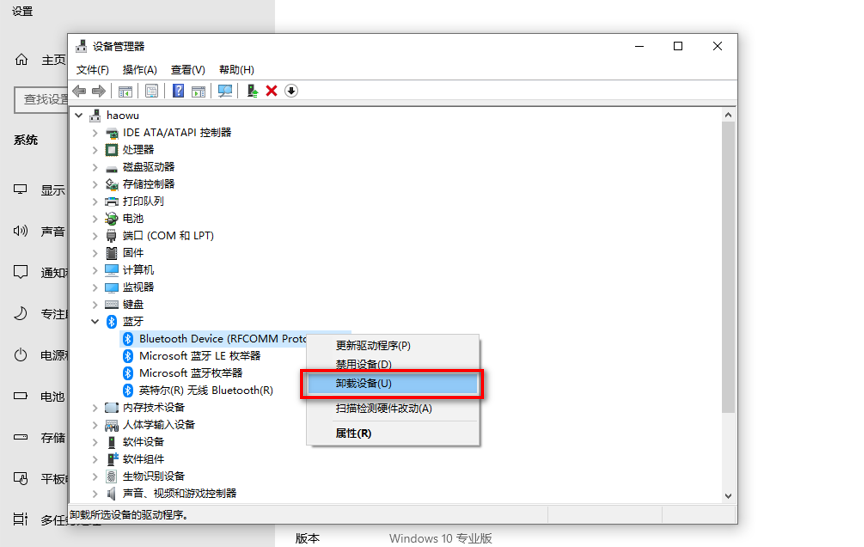Expand the 软件设备 node

95,442
